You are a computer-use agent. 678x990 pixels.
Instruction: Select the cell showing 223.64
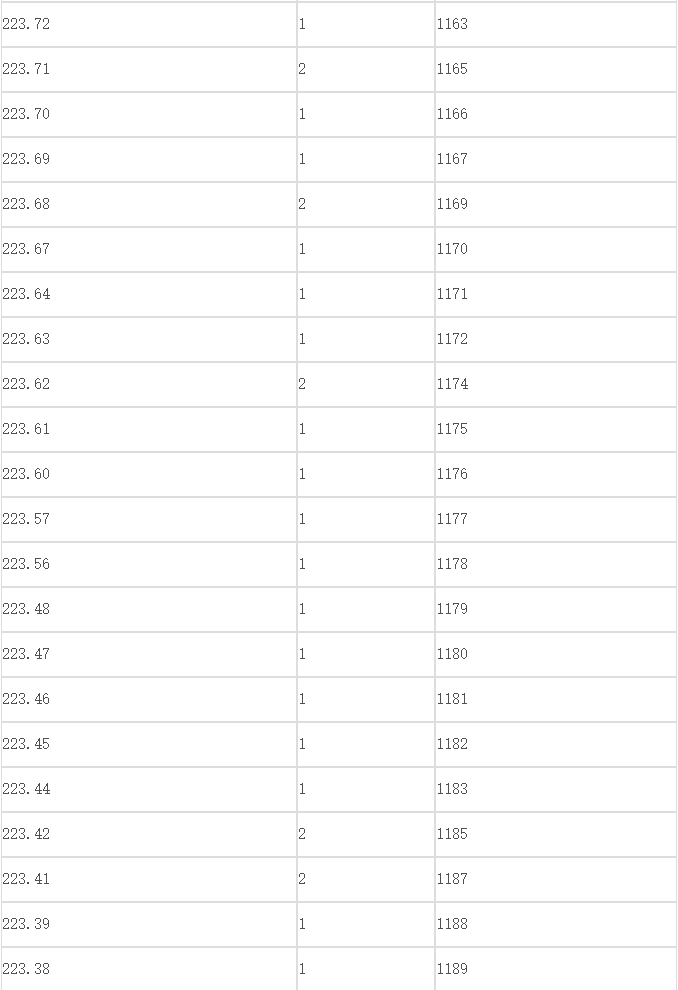pyautogui.click(x=149, y=294)
